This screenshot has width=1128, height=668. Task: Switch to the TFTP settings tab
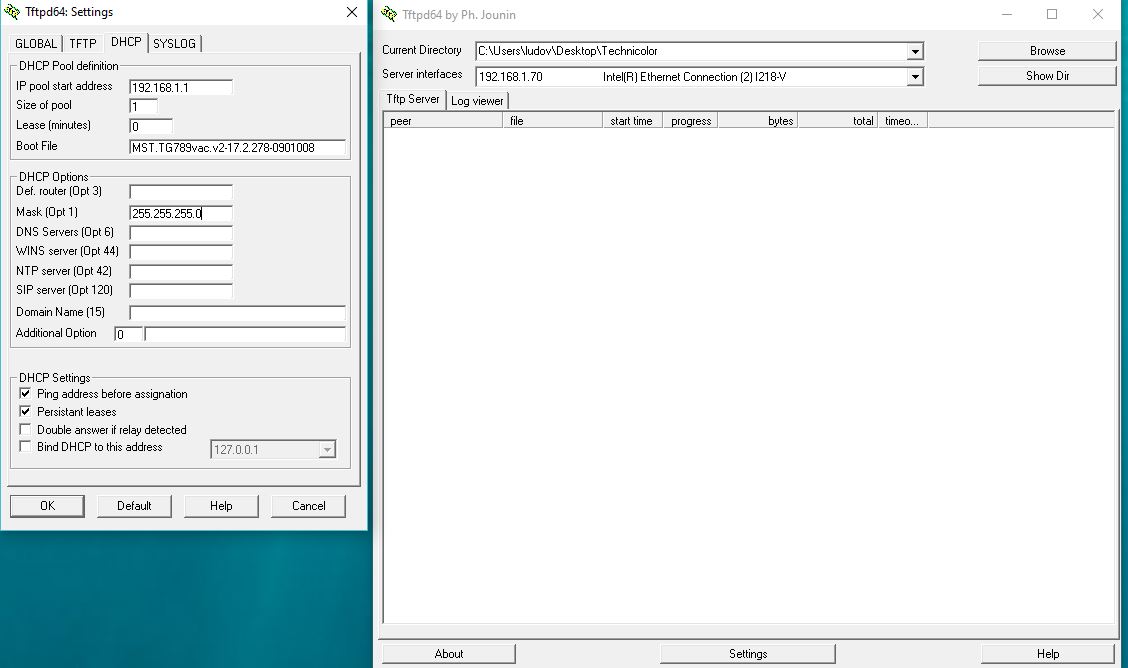(83, 43)
